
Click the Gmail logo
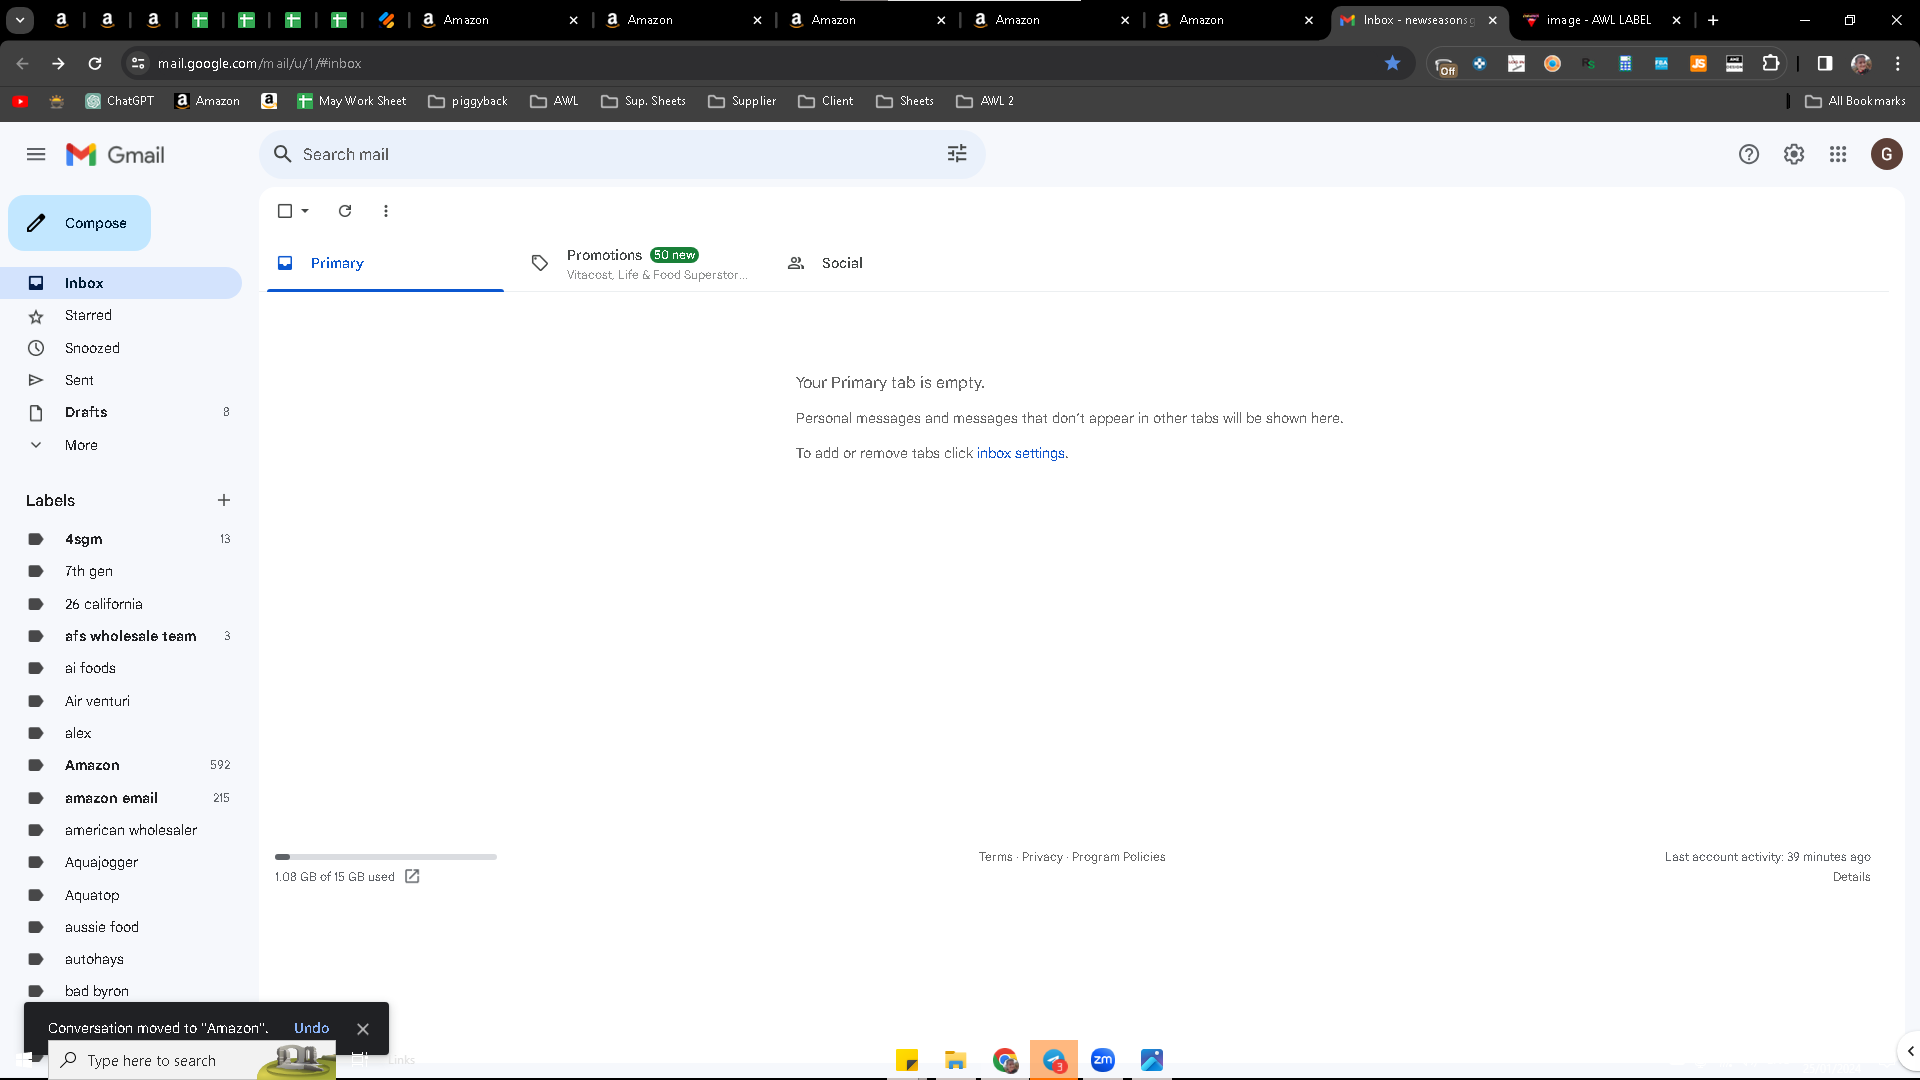point(115,155)
